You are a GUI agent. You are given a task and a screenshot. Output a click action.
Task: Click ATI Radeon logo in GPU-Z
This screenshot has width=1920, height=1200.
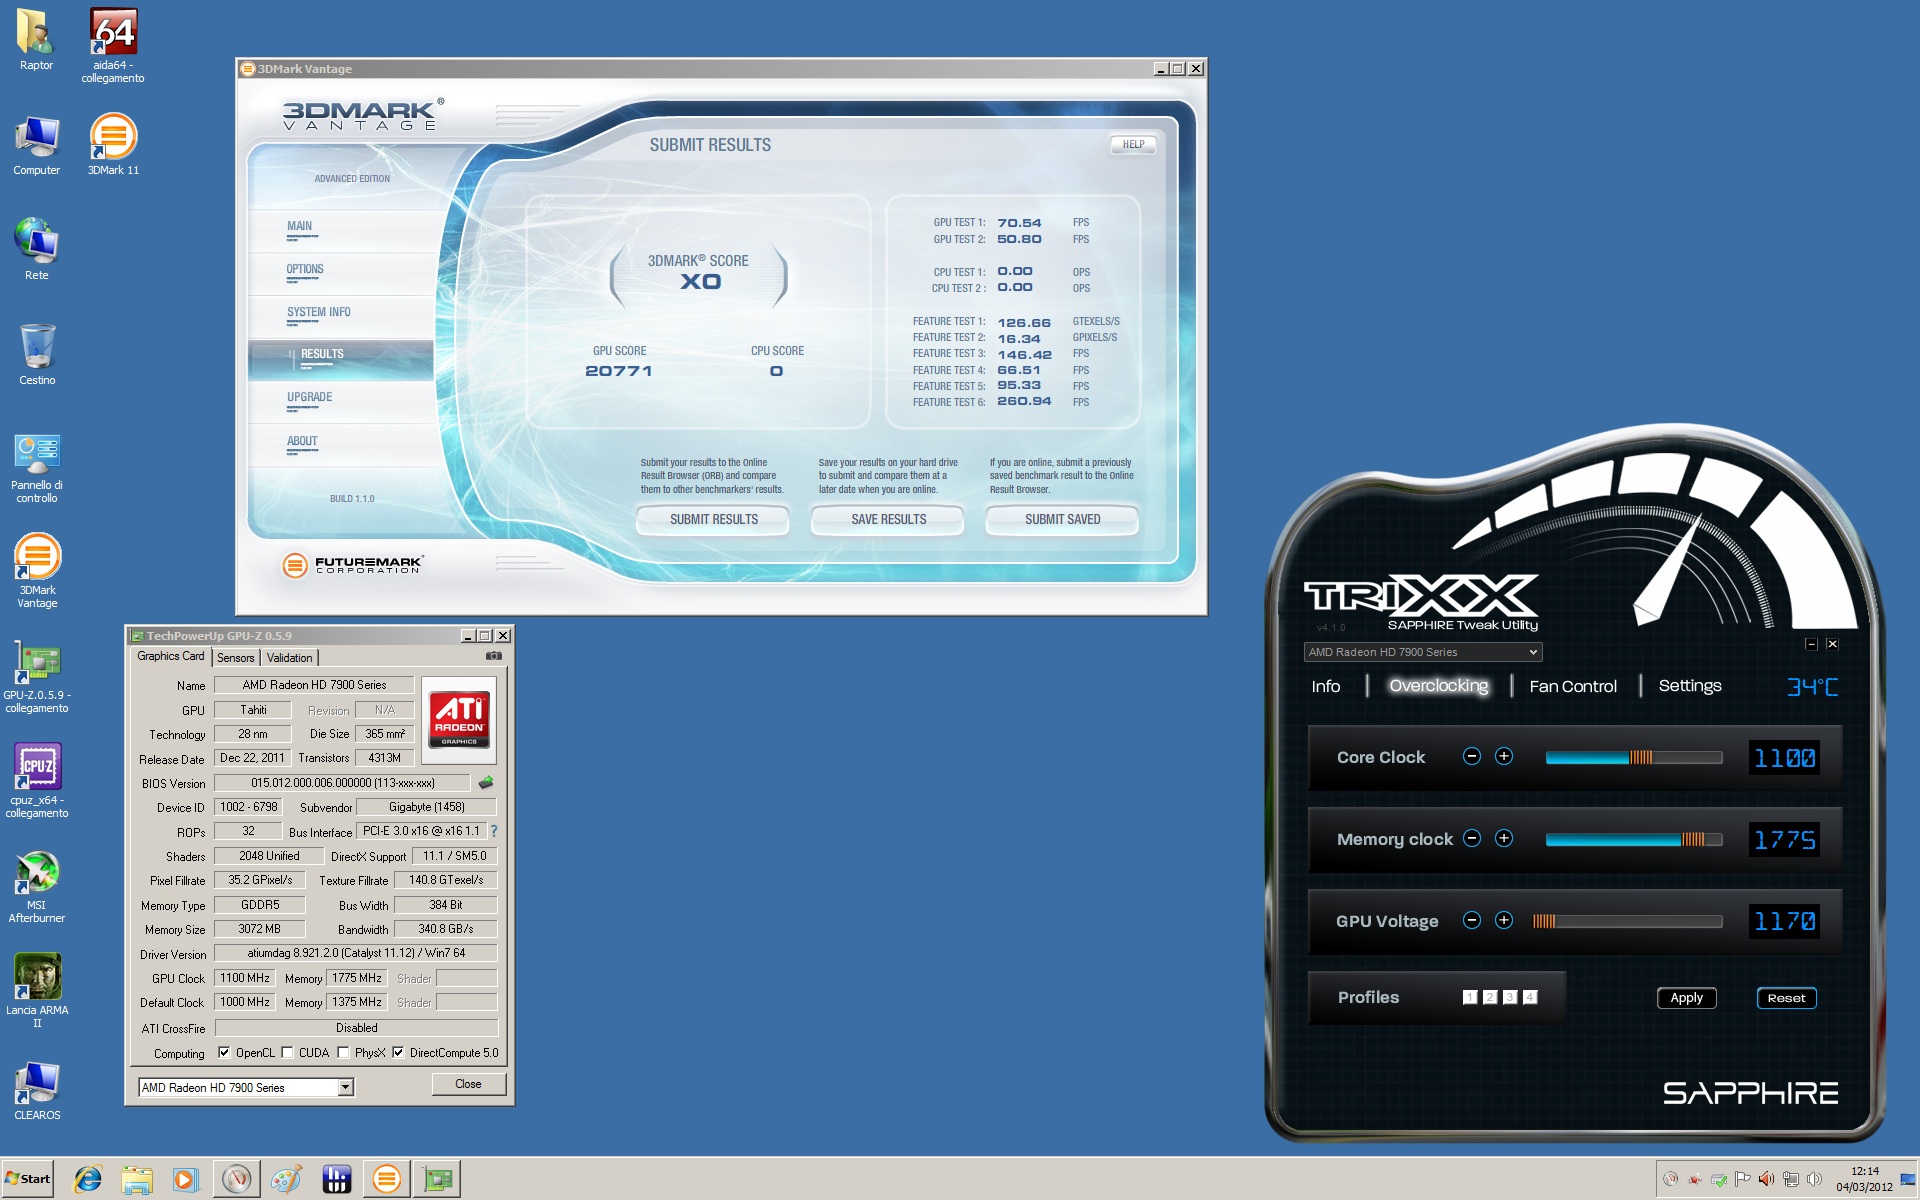[459, 720]
